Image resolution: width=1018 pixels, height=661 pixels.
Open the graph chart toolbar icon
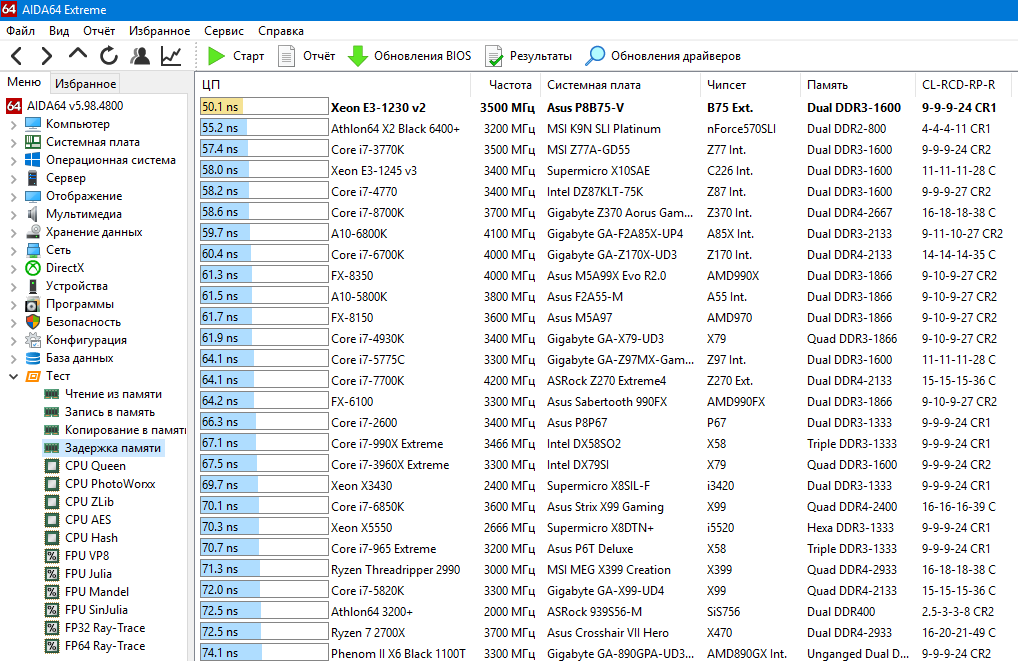(x=171, y=56)
